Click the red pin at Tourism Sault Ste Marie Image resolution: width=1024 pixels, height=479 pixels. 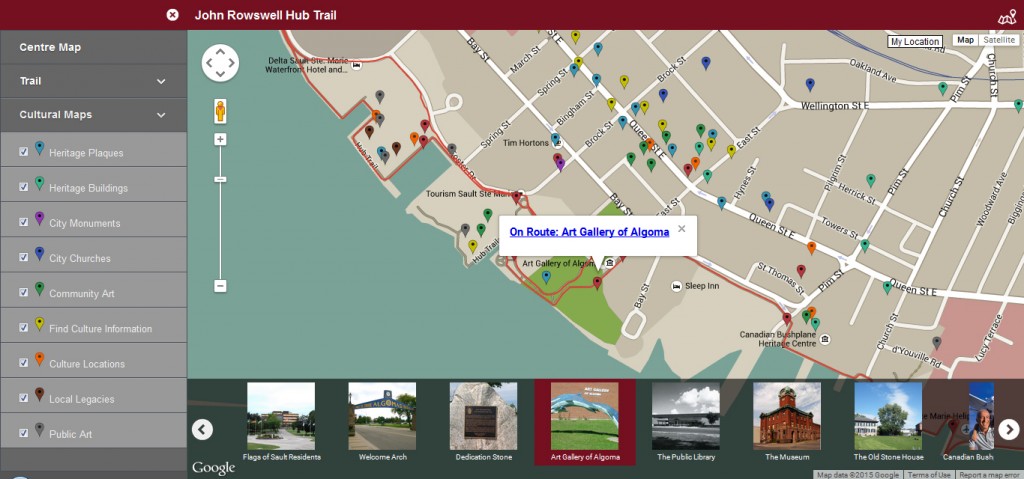(x=517, y=197)
